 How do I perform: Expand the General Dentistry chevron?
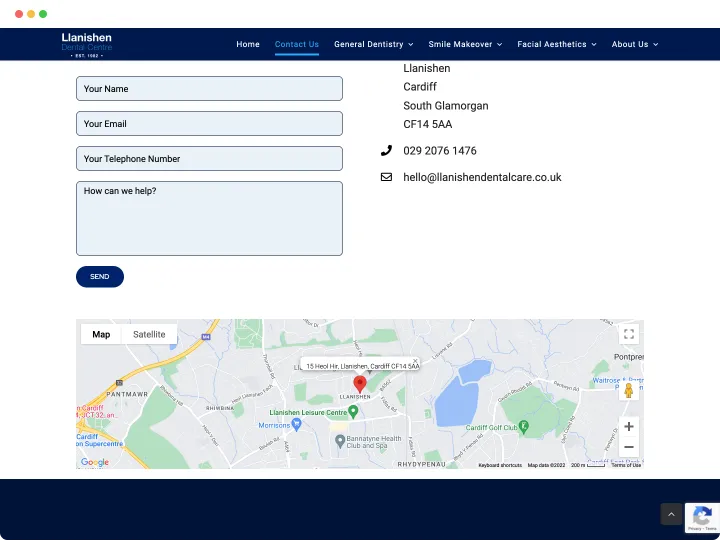(411, 45)
